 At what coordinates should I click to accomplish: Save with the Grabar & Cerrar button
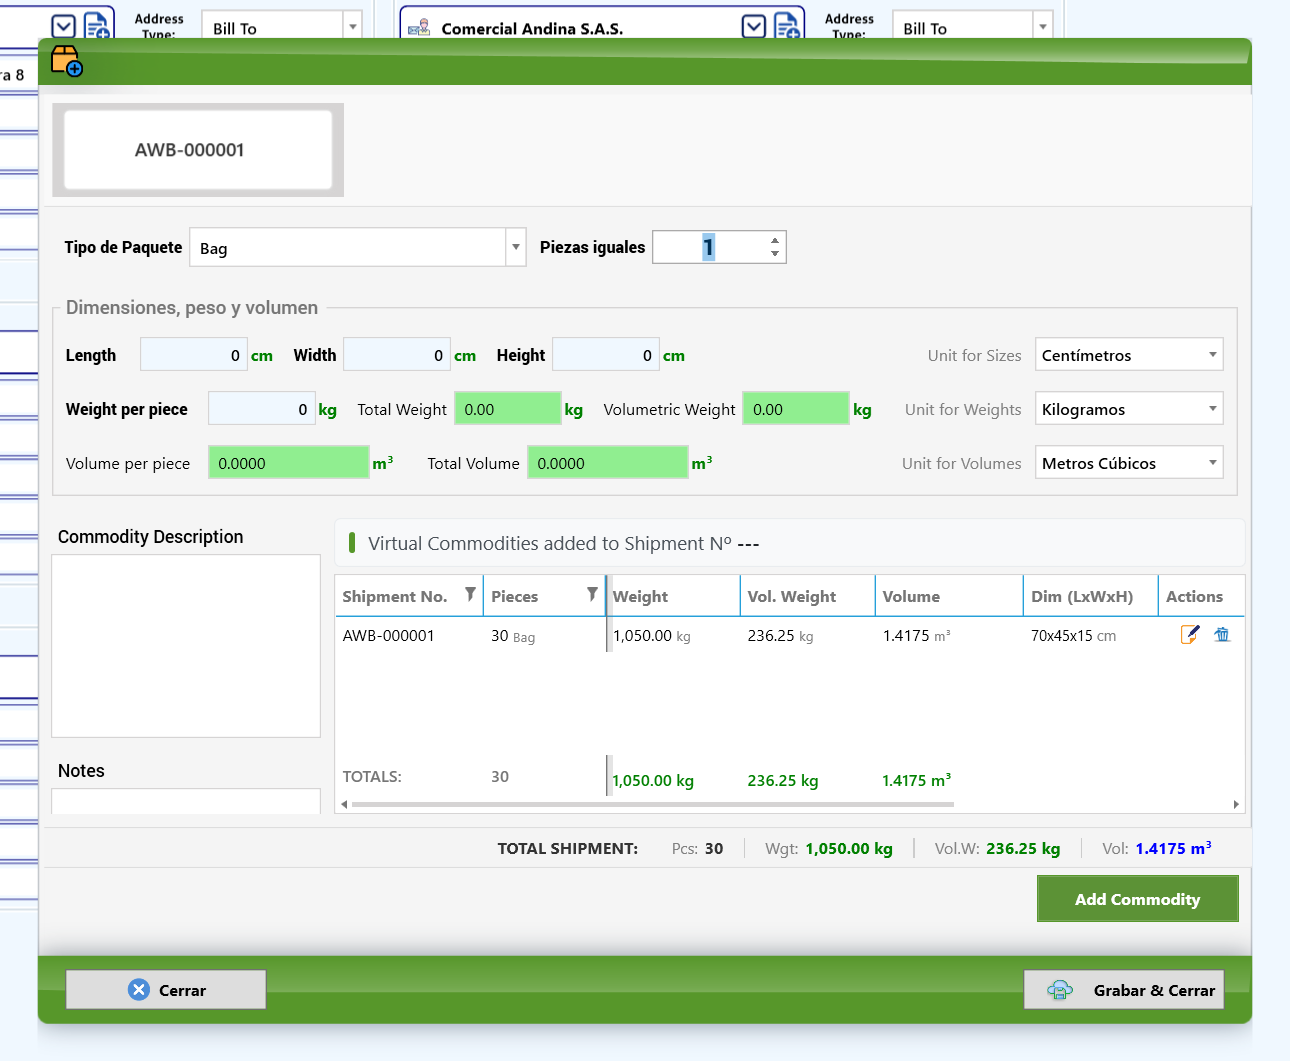pos(1124,990)
